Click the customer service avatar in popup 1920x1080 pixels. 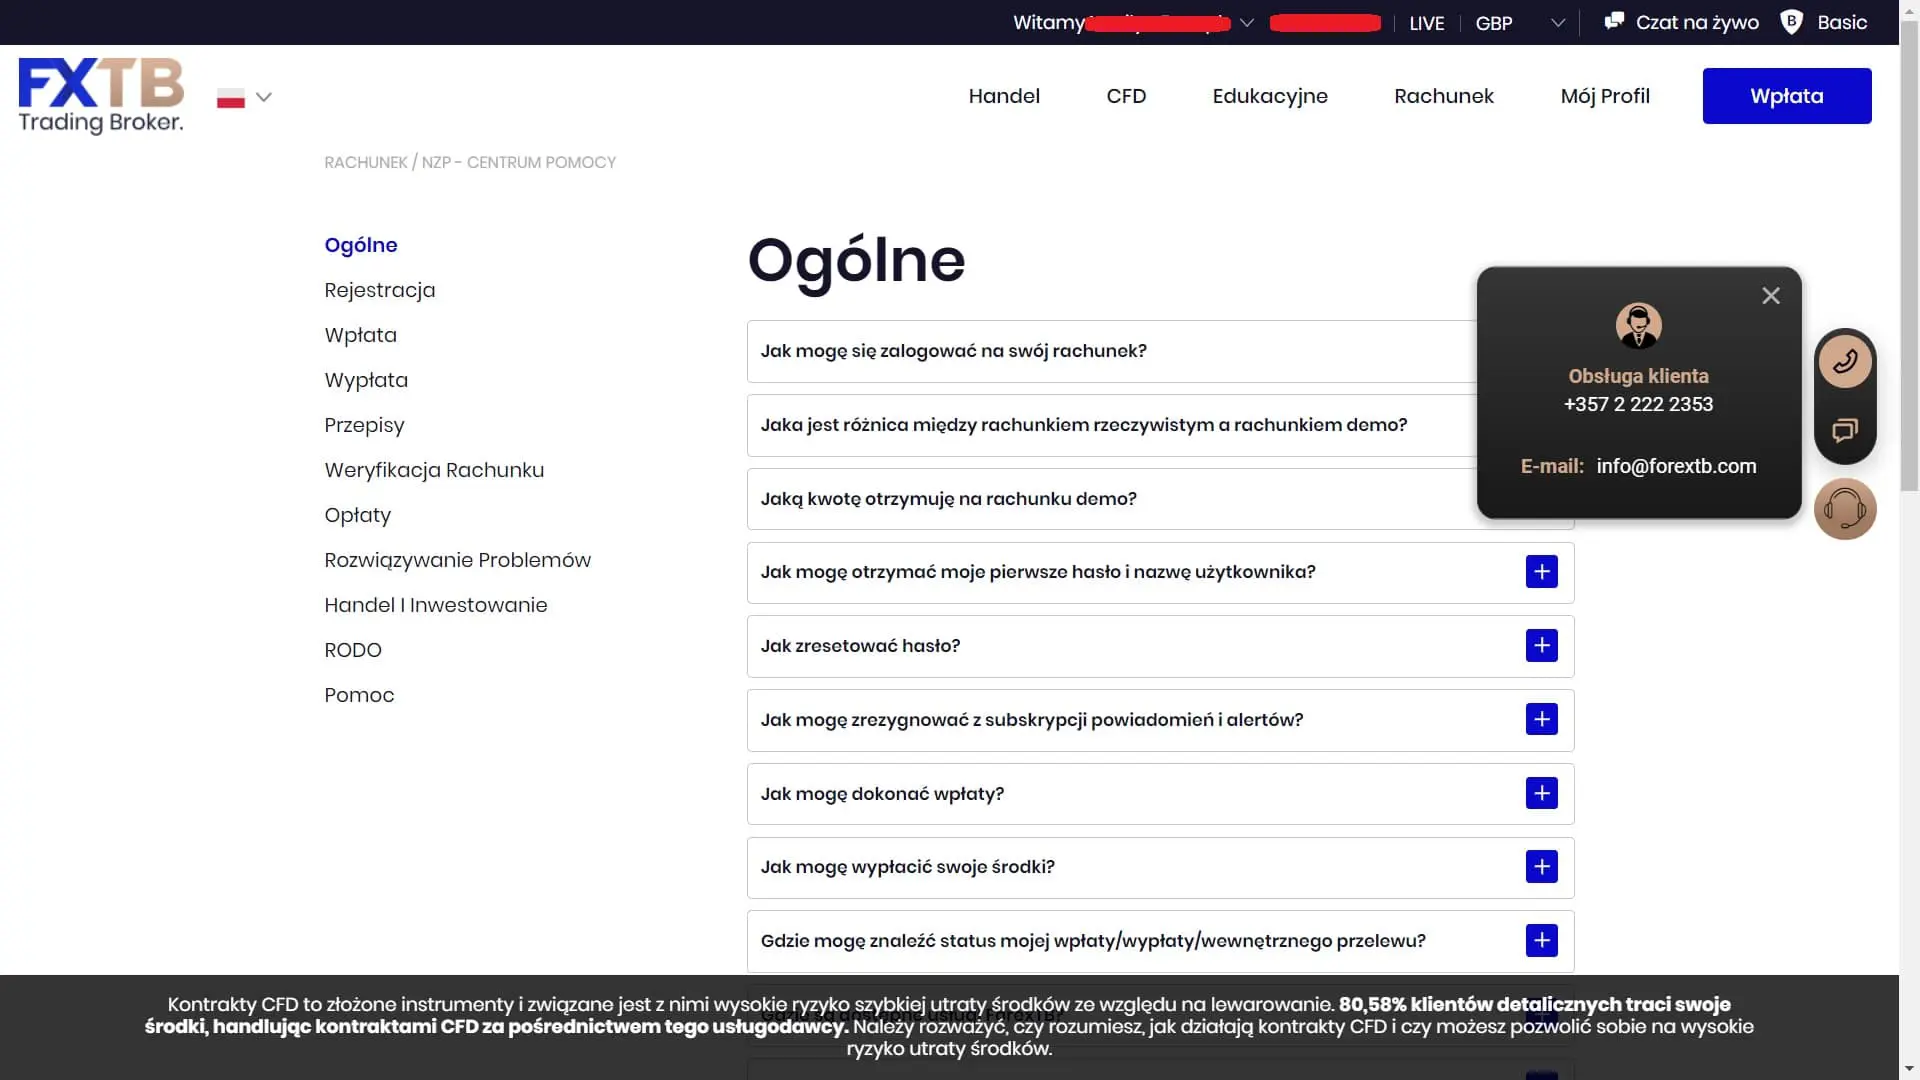[x=1638, y=325]
